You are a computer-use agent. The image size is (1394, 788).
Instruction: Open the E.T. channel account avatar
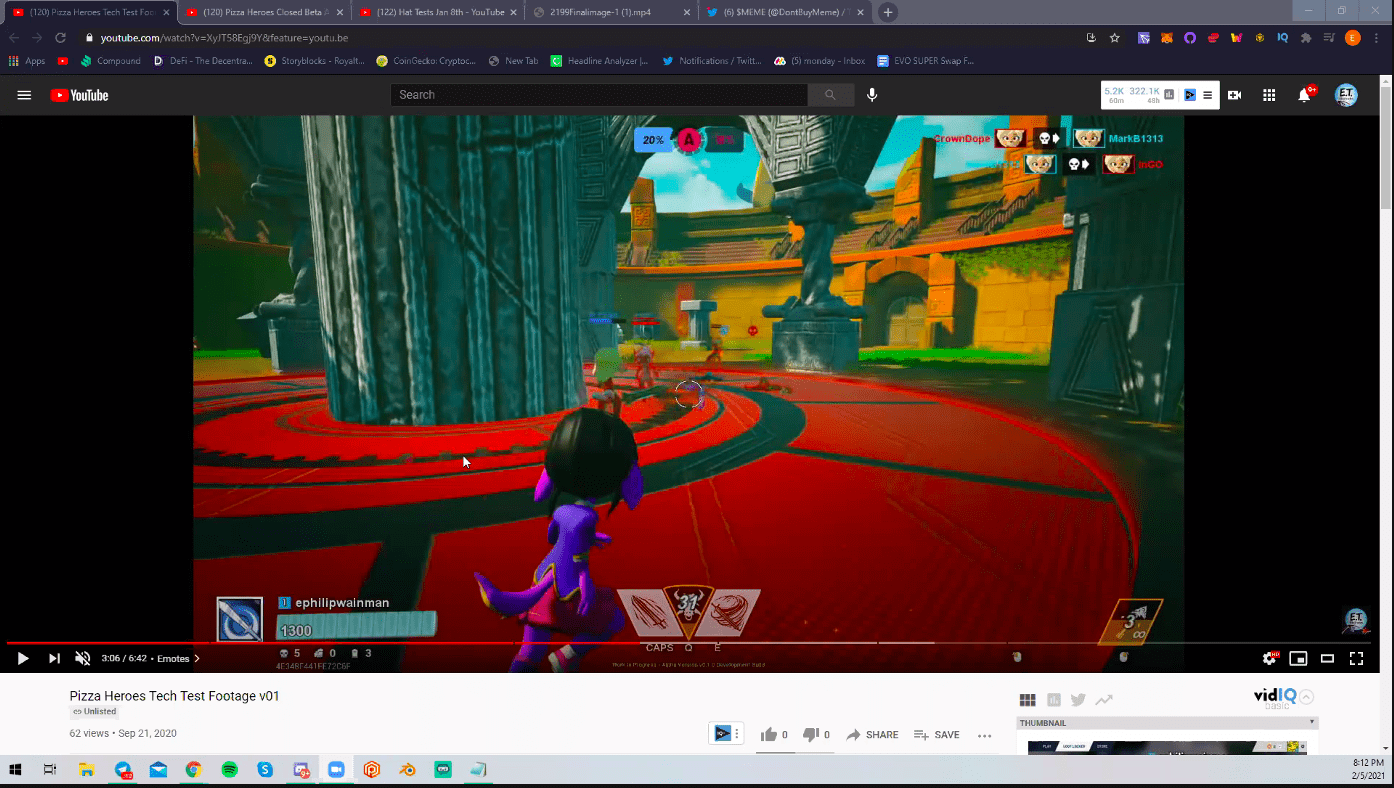tap(1346, 95)
